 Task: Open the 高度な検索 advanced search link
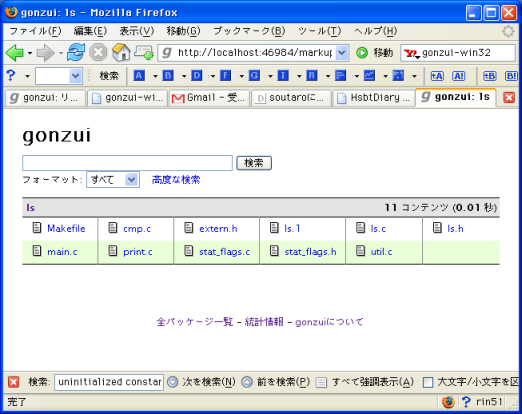tap(176, 180)
